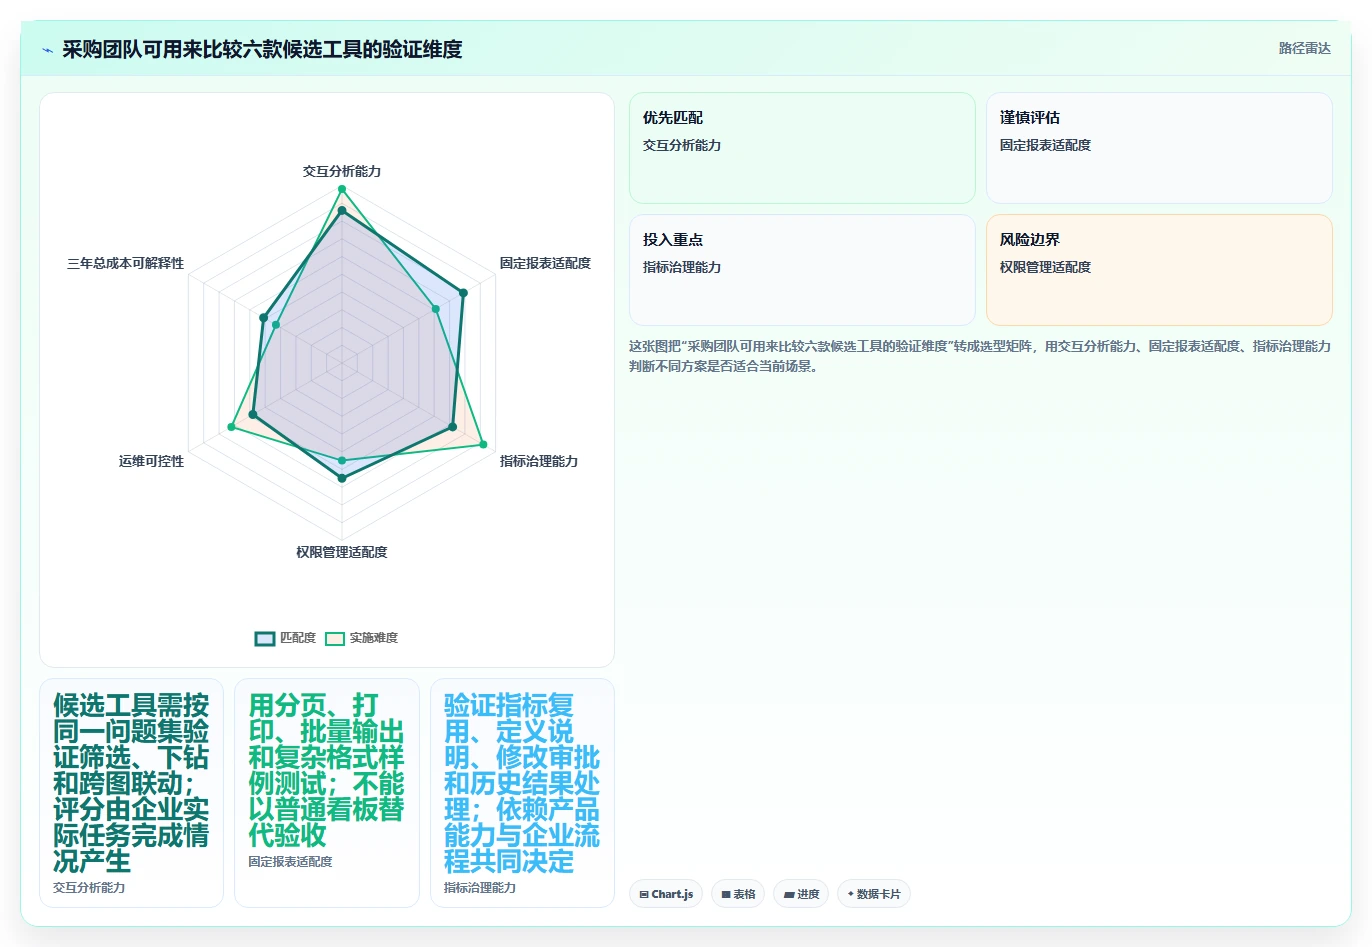Viewport: 1372px width, 947px height.
Task: Select the Chart.js tag chip
Action: (x=666, y=894)
